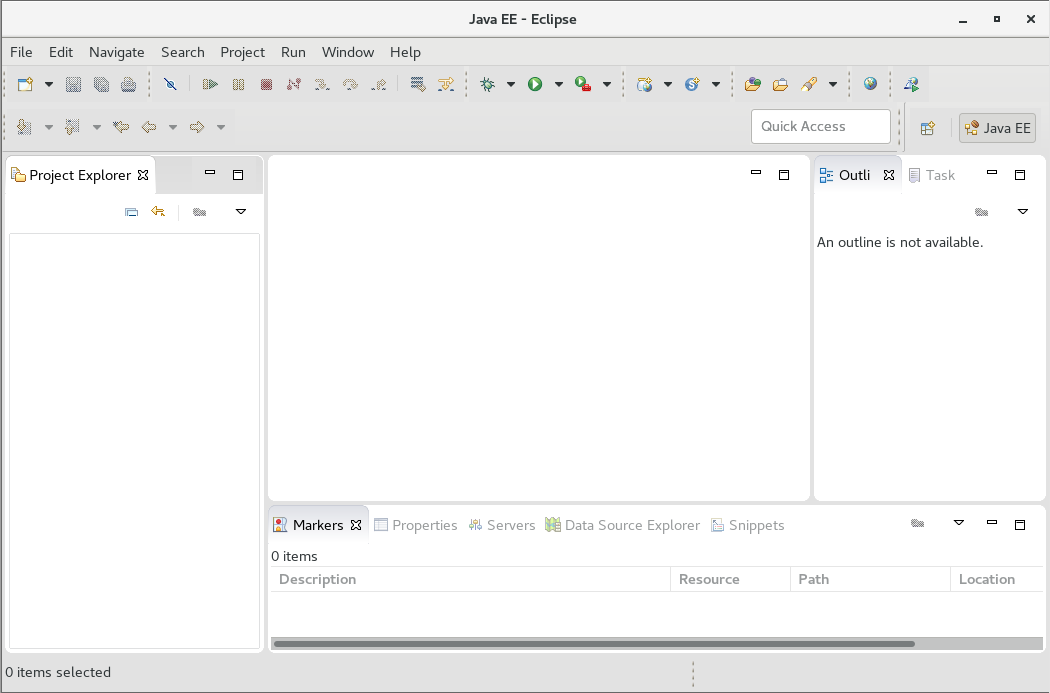Viewport: 1050px width, 693px height.
Task: Click the Step Into icon
Action: click(322, 84)
